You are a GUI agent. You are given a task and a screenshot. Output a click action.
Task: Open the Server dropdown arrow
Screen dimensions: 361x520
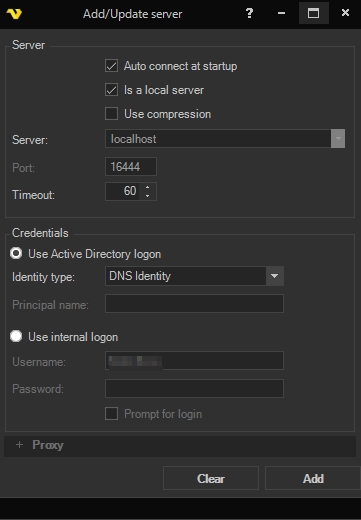tap(338, 139)
